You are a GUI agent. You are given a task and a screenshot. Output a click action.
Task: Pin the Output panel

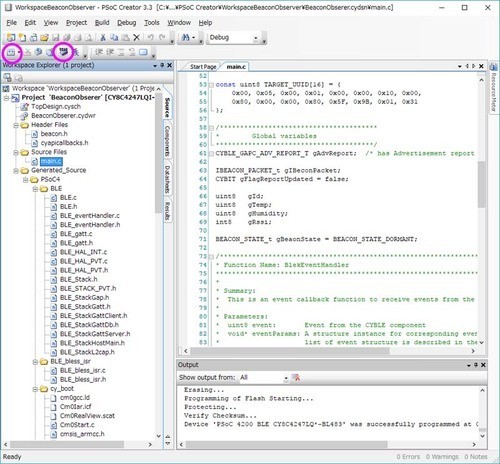point(476,365)
